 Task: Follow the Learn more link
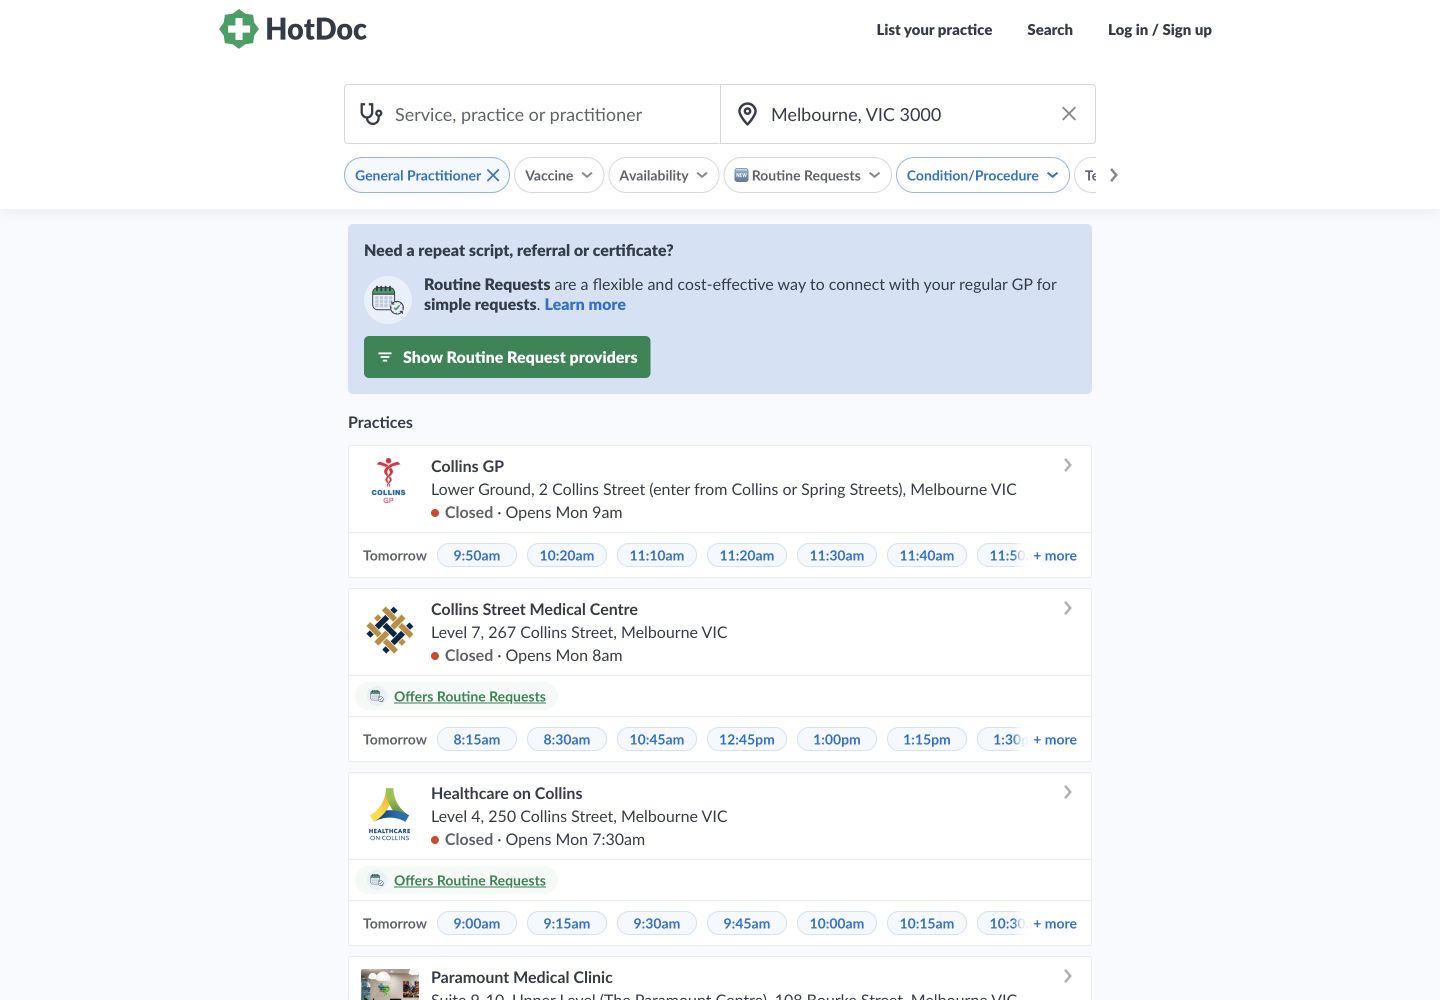(x=585, y=305)
